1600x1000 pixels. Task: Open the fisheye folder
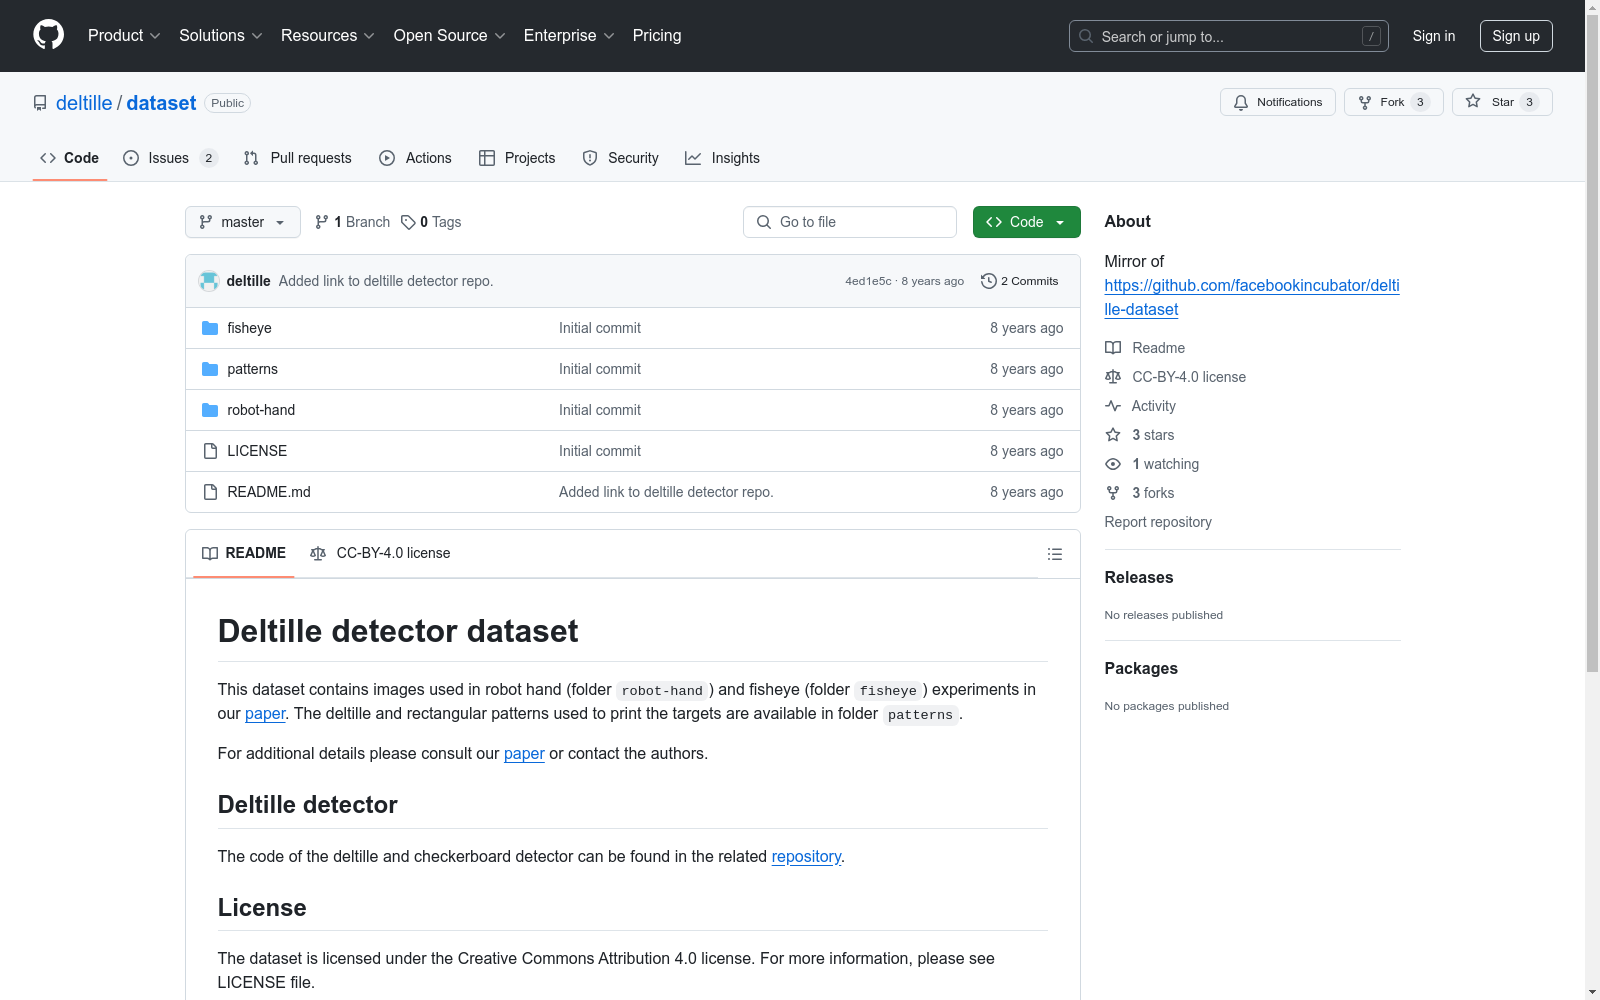point(249,328)
